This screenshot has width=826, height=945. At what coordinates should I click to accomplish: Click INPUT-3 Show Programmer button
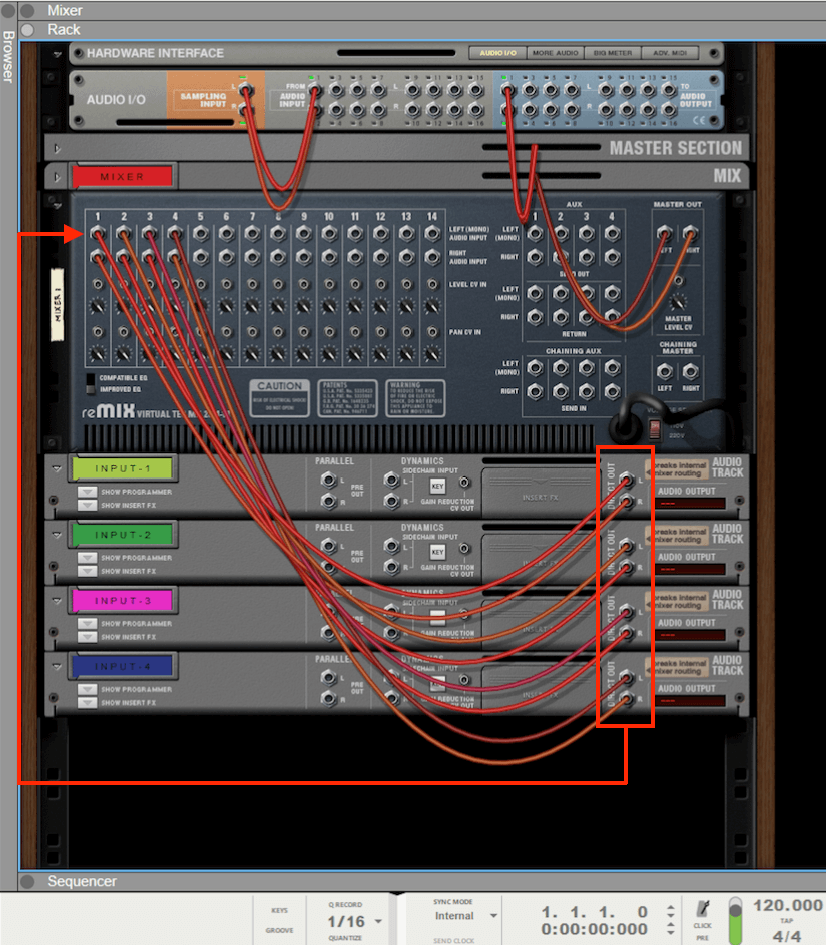point(87,624)
